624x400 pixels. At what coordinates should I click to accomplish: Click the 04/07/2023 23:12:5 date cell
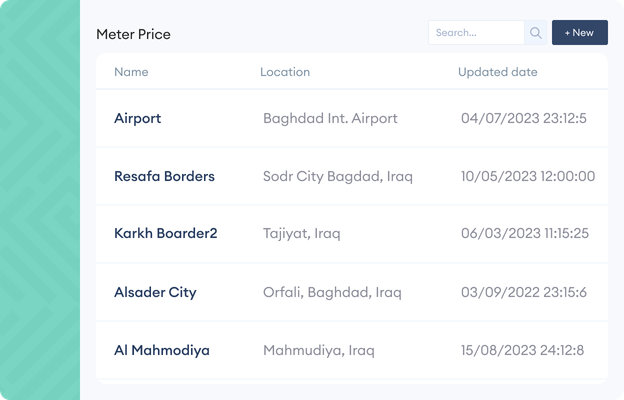pyautogui.click(x=524, y=119)
